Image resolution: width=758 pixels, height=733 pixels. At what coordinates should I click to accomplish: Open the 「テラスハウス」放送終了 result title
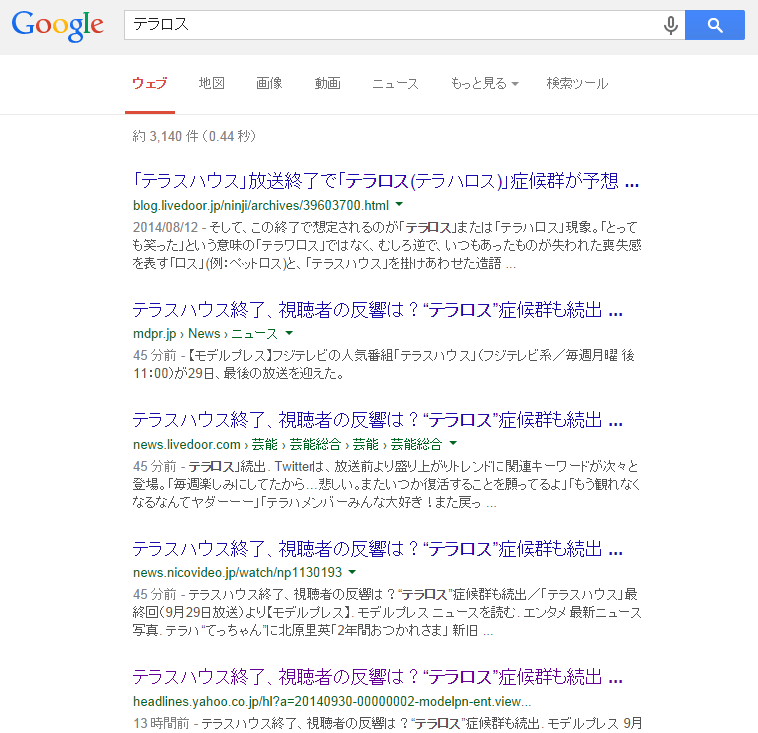pos(386,181)
